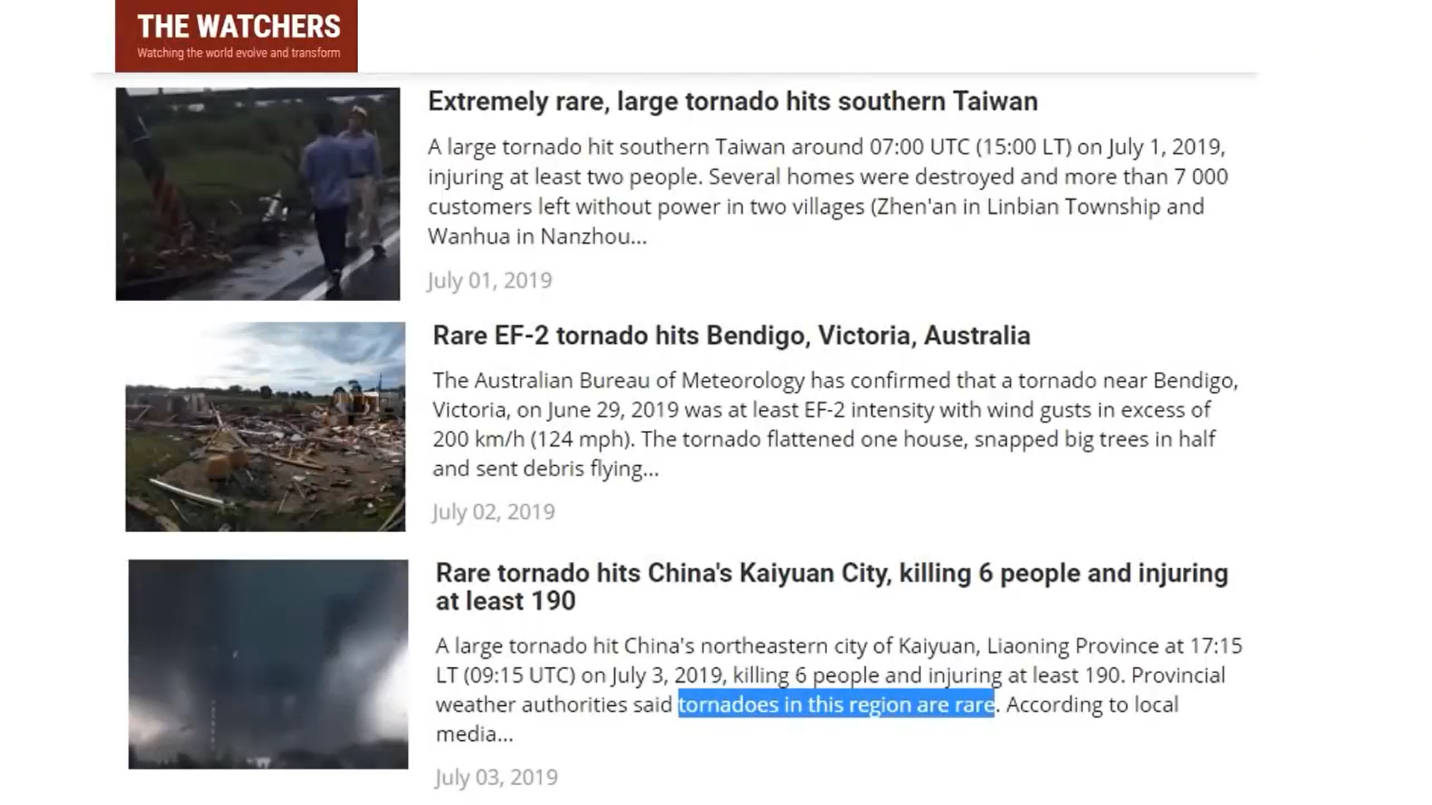Open the southern Taiwan tornado headline
1432x805 pixels.
coord(733,101)
